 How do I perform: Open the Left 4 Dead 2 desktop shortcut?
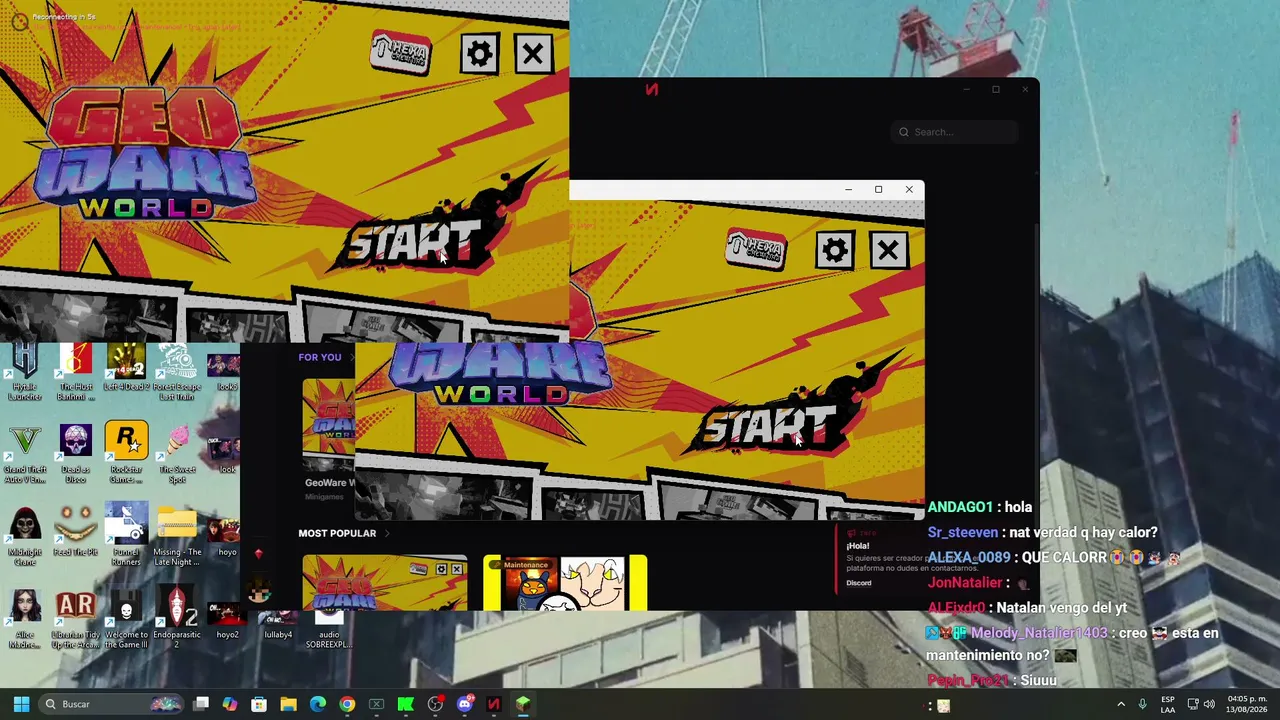click(x=126, y=371)
